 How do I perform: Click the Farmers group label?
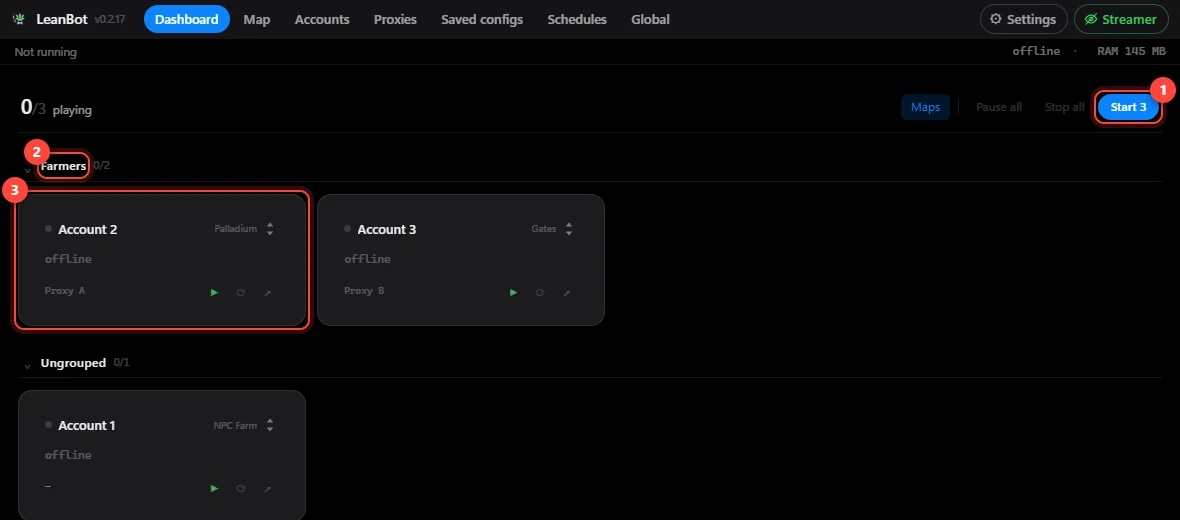coord(63,166)
